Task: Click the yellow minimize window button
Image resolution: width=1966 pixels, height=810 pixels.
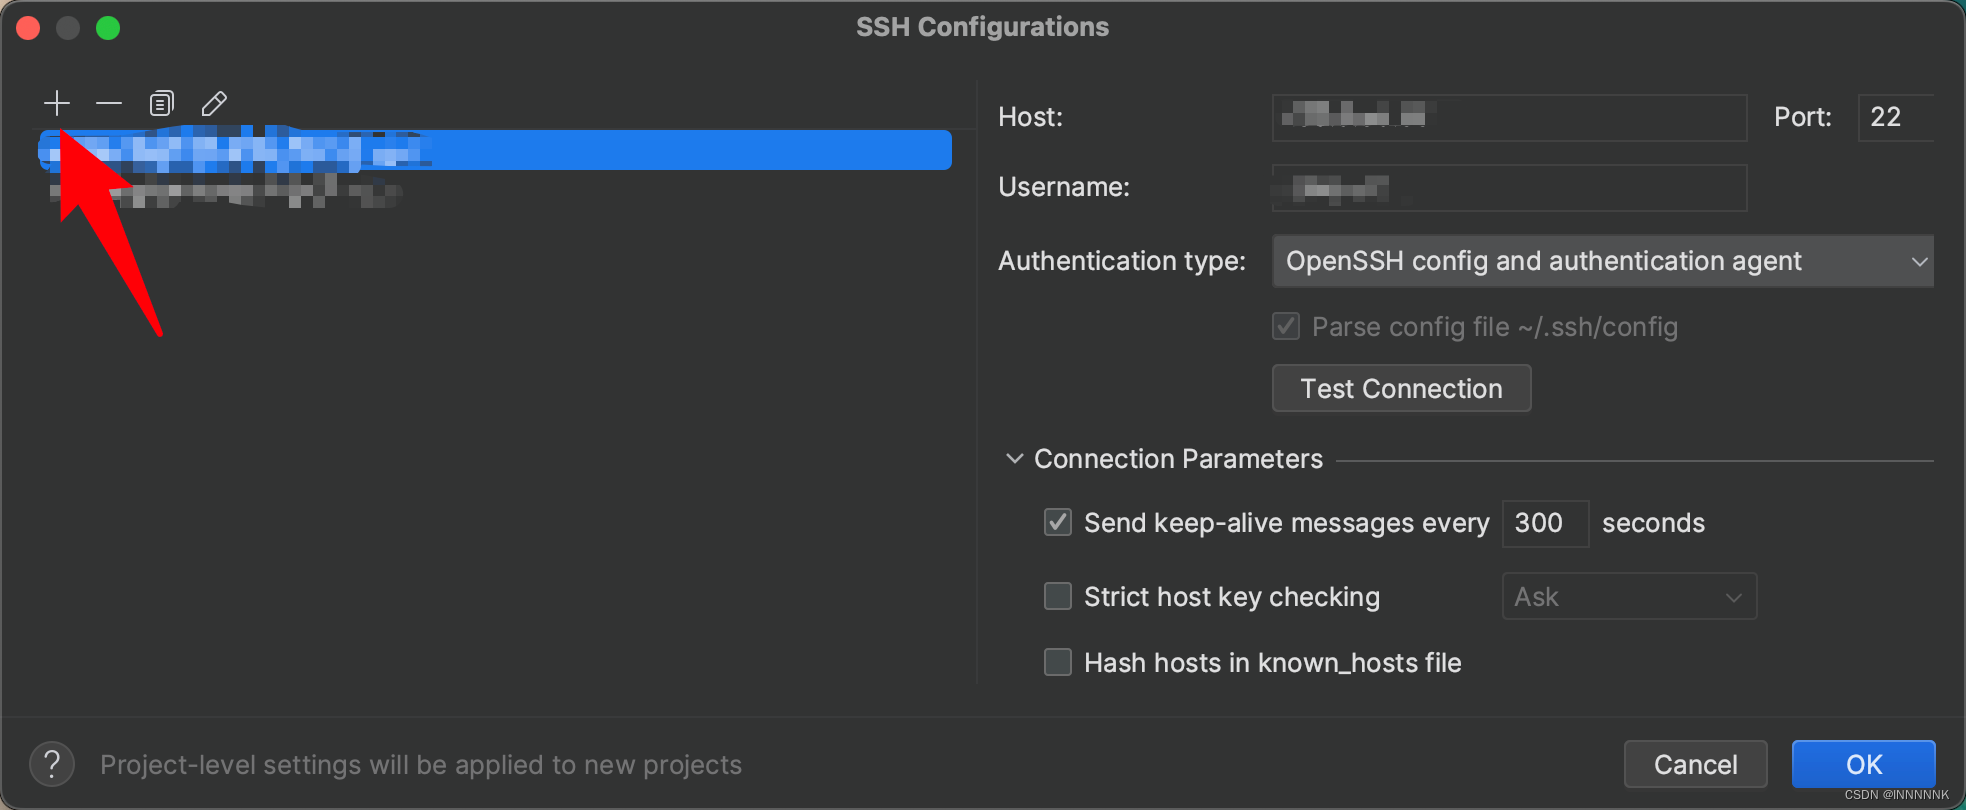Action: 68,28
